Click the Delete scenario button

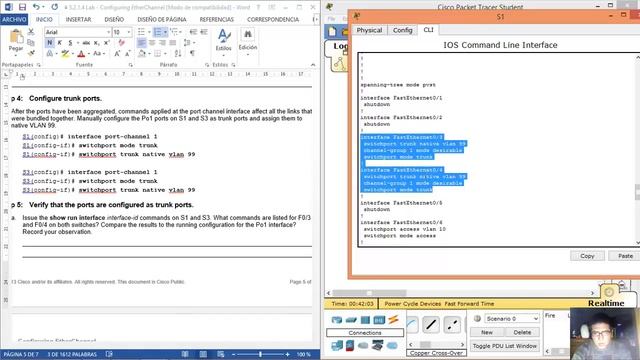tap(522, 332)
